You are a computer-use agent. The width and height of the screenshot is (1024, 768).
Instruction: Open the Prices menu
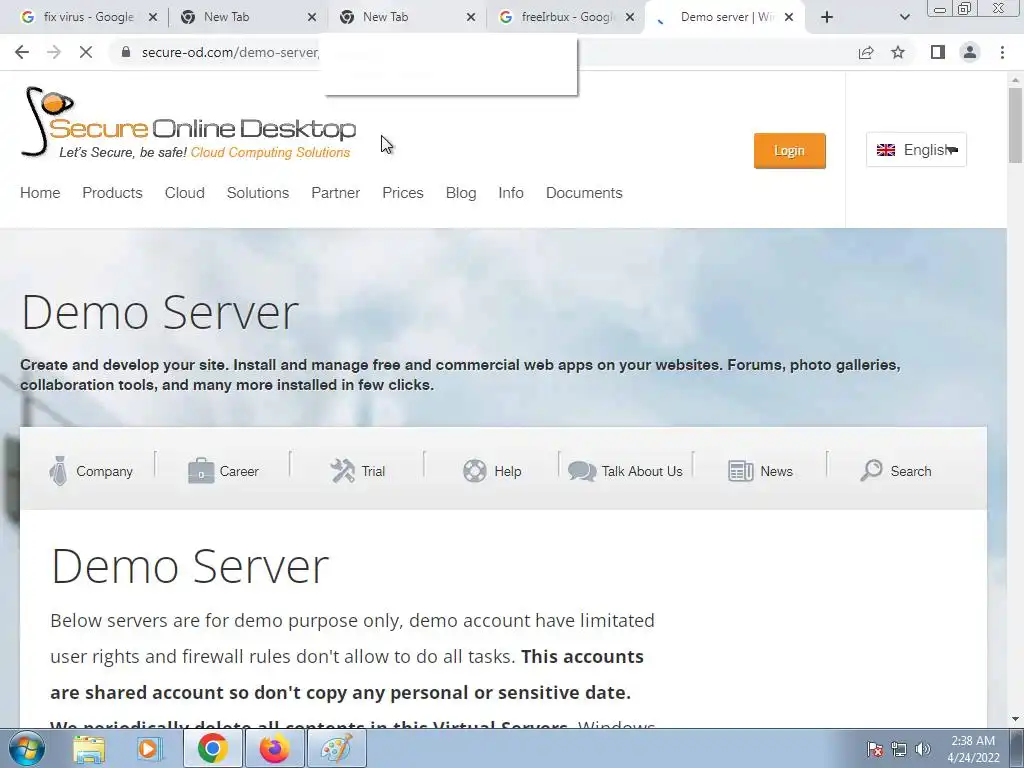coord(403,193)
